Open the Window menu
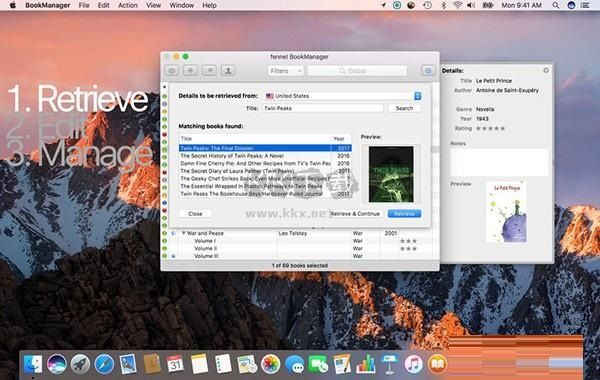This screenshot has width=600, height=380. tap(181, 5)
